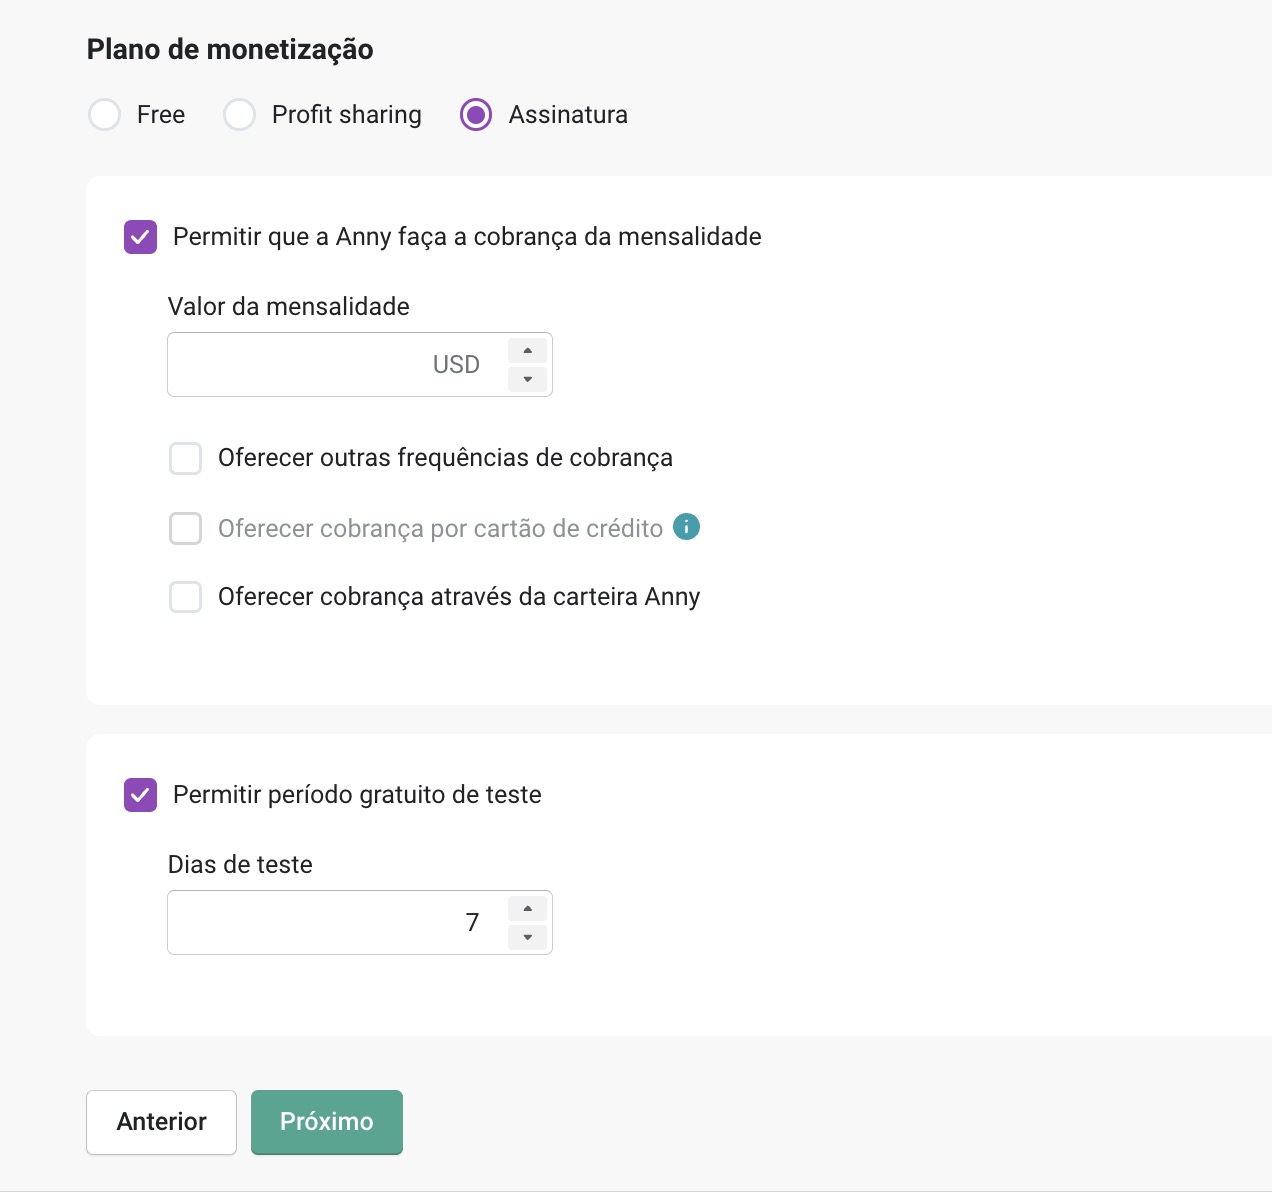The image size is (1272, 1192).
Task: Decrease Dias de teste with down arrow
Action: click(527, 937)
